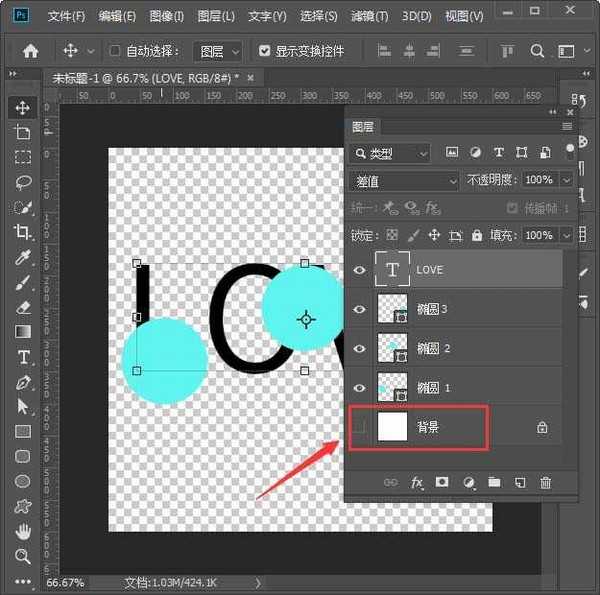
Task: Select the Crop tool
Action: 22,232
